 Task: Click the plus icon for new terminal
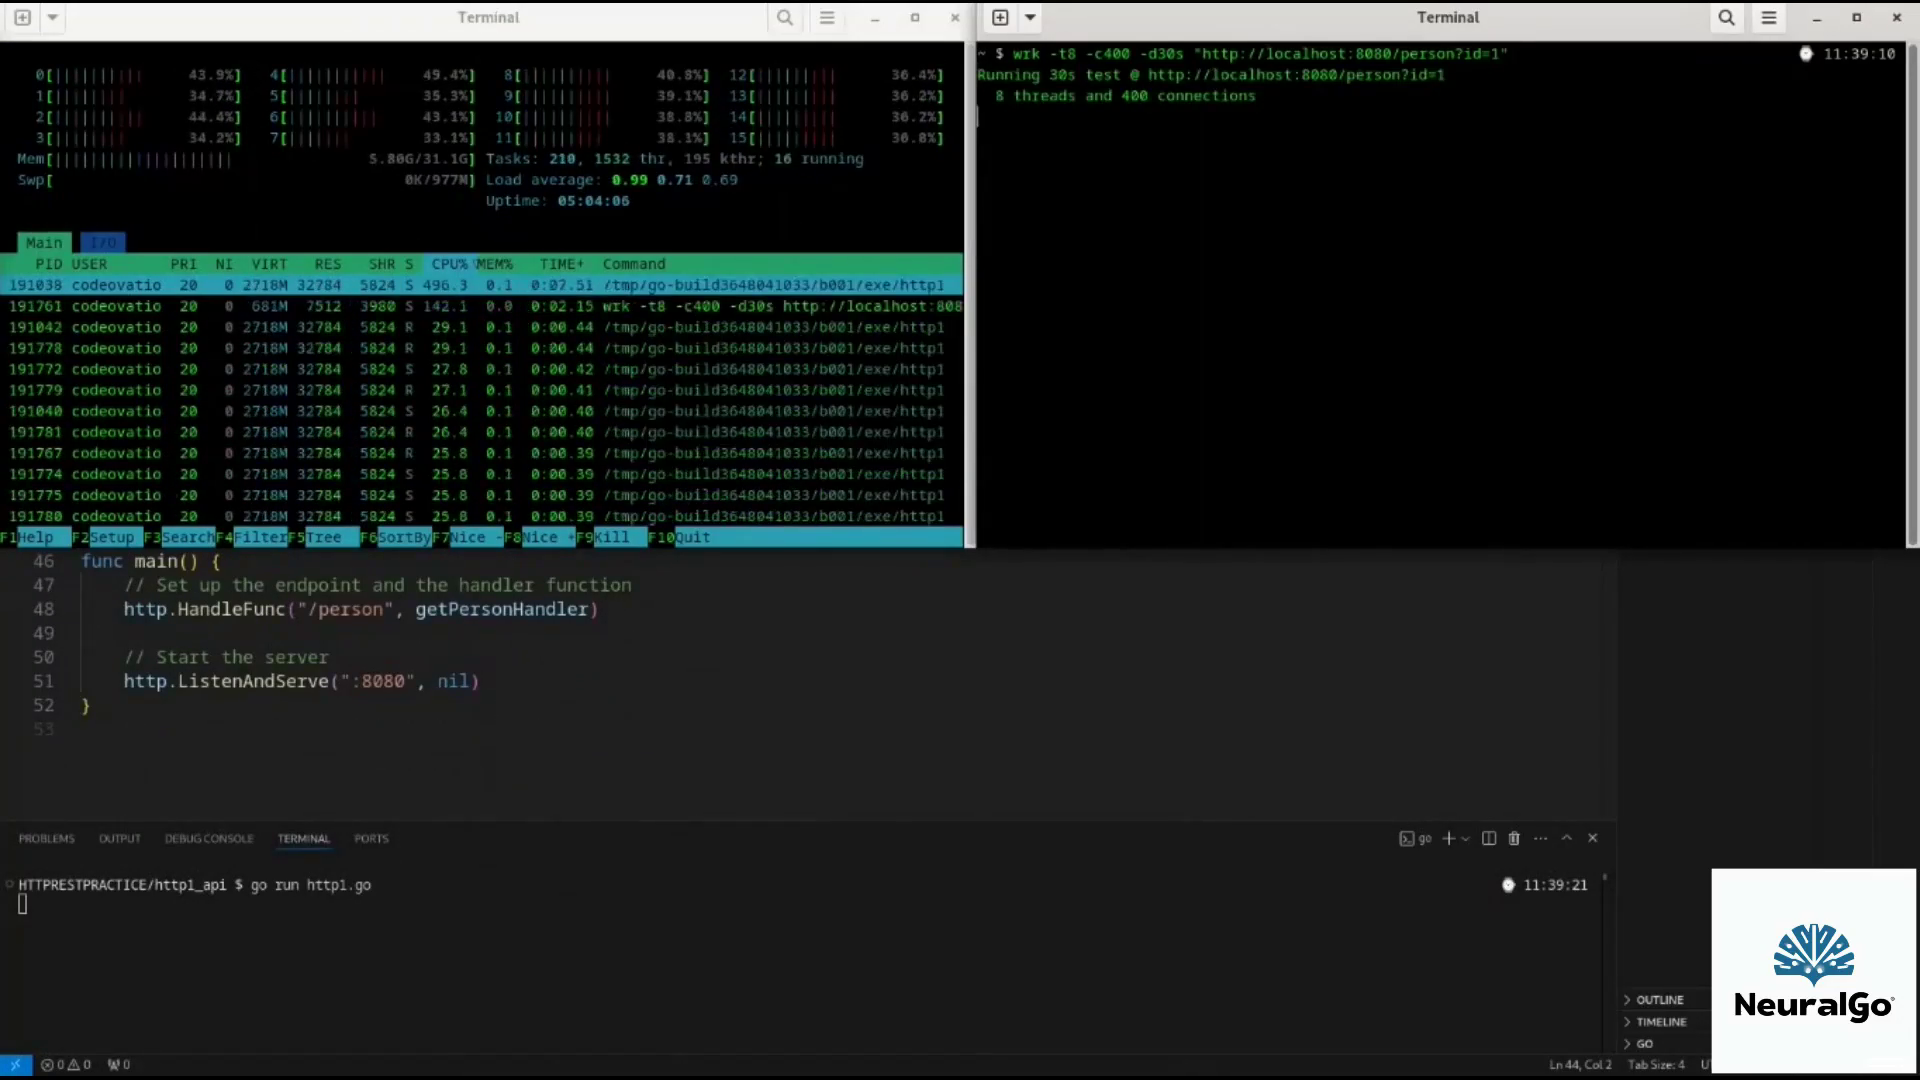[1448, 838]
